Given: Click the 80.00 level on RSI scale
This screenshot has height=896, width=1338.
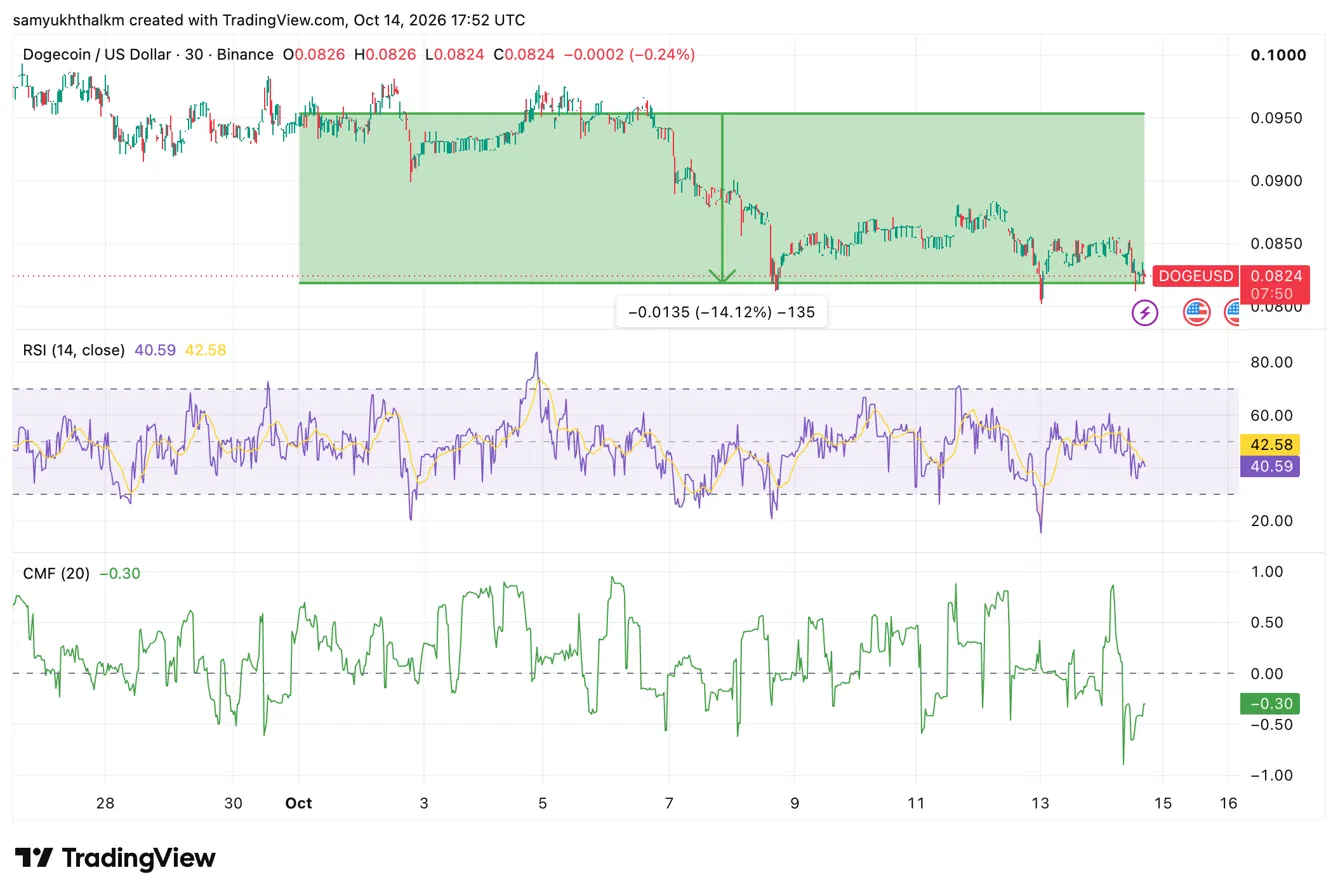Looking at the screenshot, I should click(x=1272, y=362).
